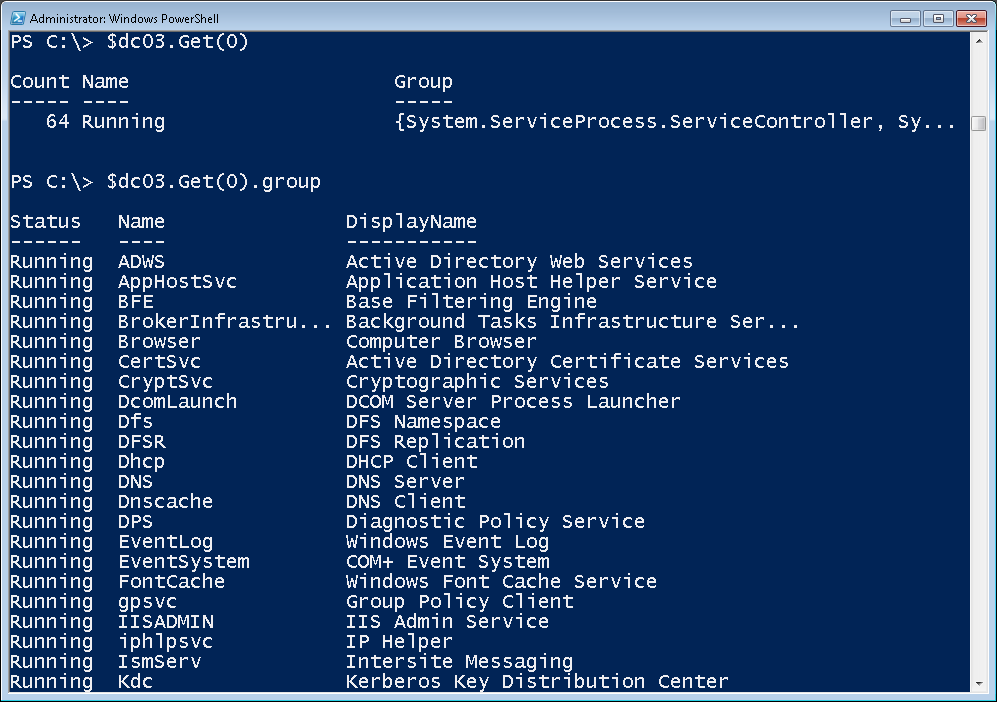Minimize the PowerShell window
This screenshot has width=997, height=702.
[906, 18]
